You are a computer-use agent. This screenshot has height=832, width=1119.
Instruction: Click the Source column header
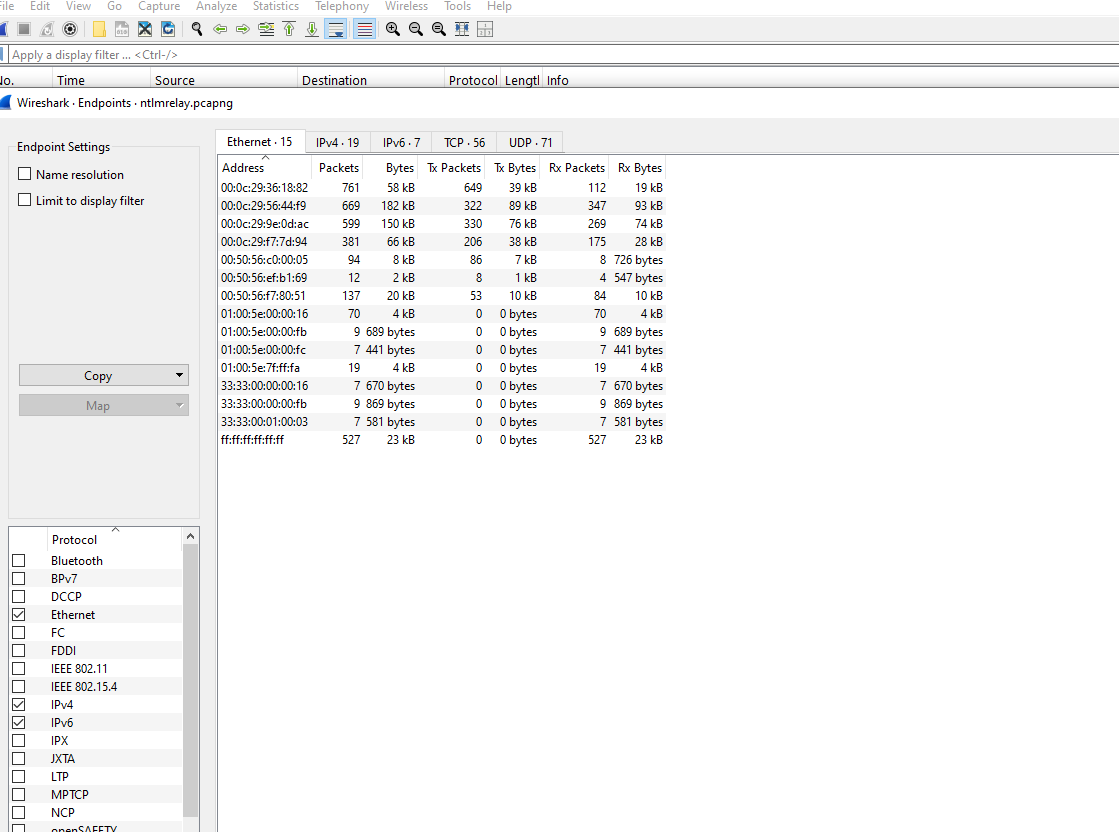click(x=223, y=80)
